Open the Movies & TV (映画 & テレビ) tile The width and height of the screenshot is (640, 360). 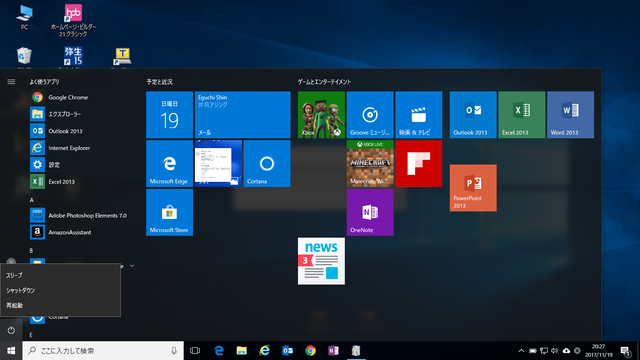click(x=419, y=115)
